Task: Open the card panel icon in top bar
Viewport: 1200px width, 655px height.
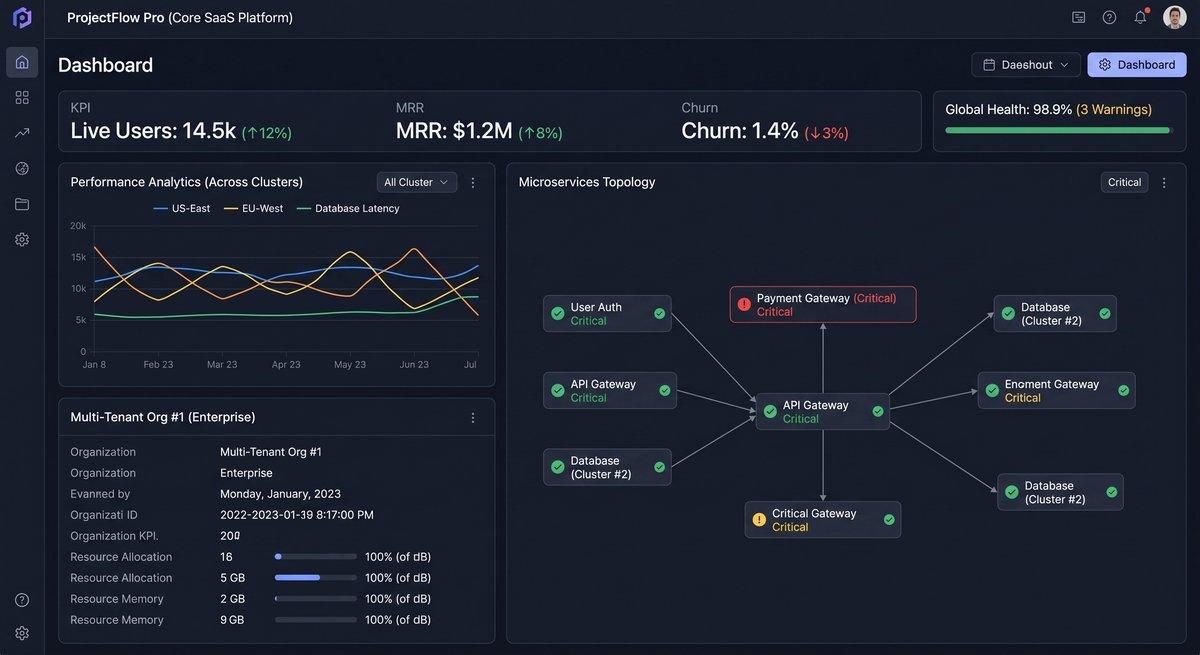Action: [1078, 17]
